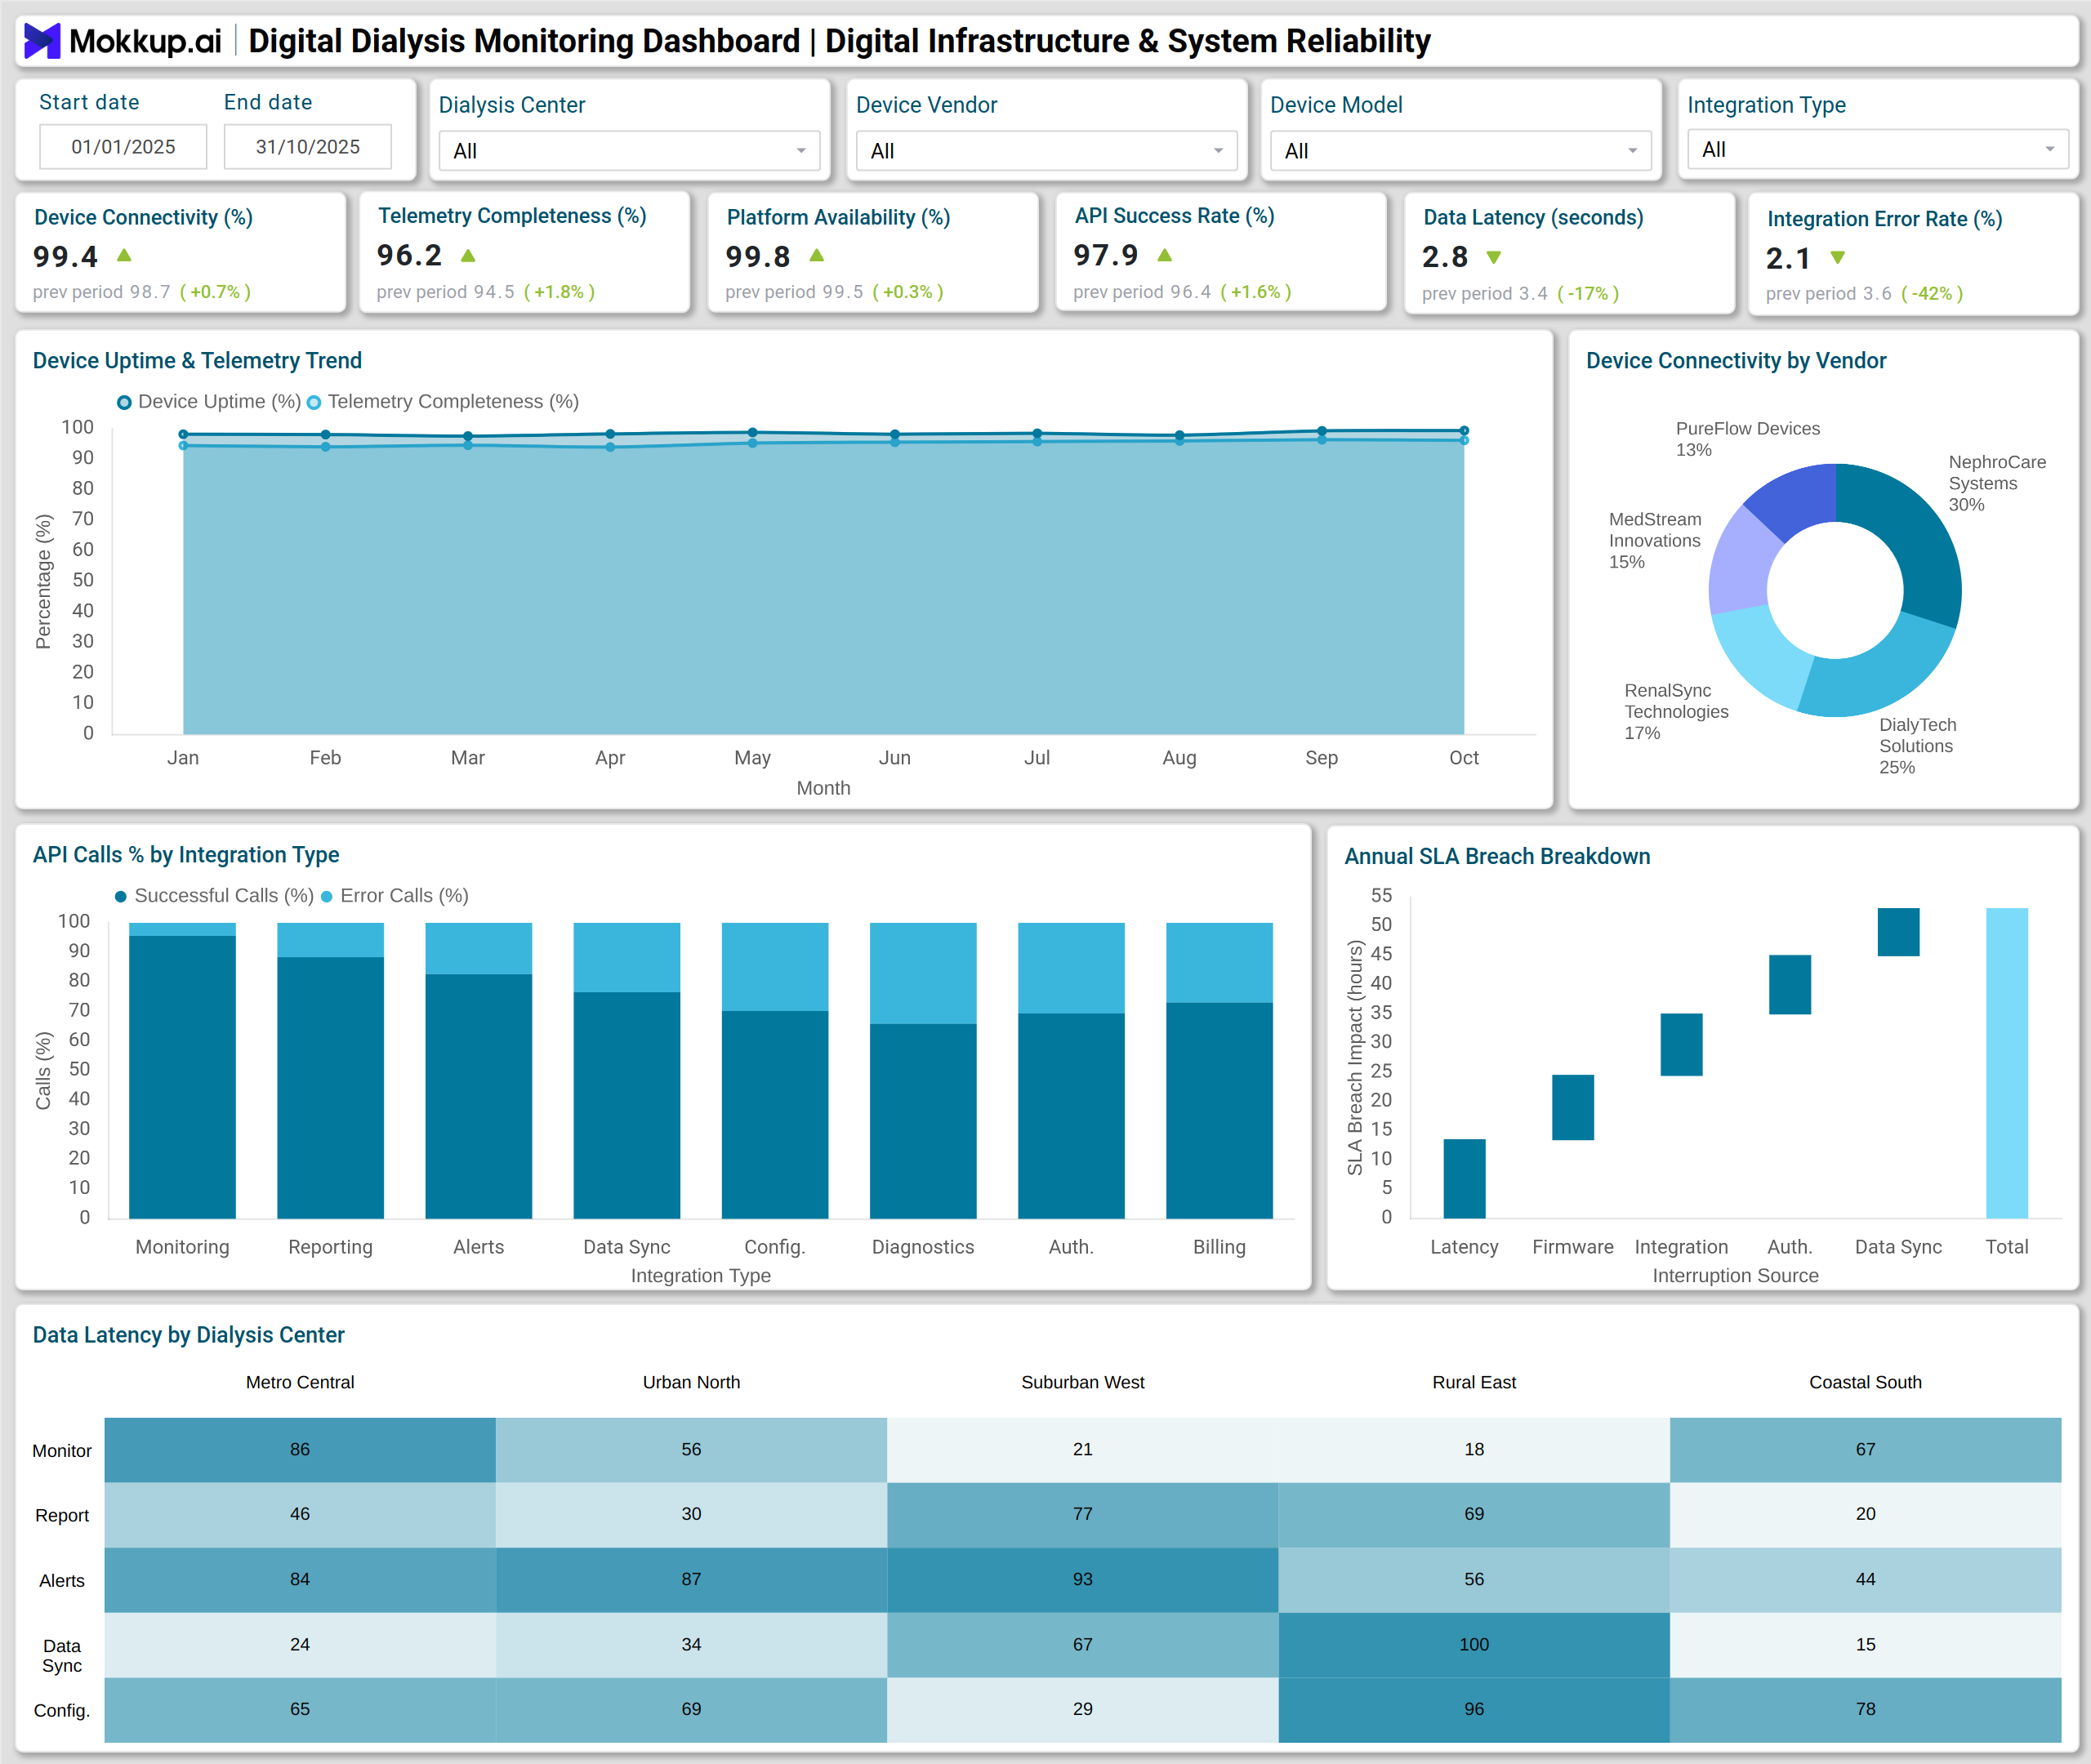Click the API Success Rate up-trend arrow
The width and height of the screenshot is (2091, 1764).
coord(1165,255)
